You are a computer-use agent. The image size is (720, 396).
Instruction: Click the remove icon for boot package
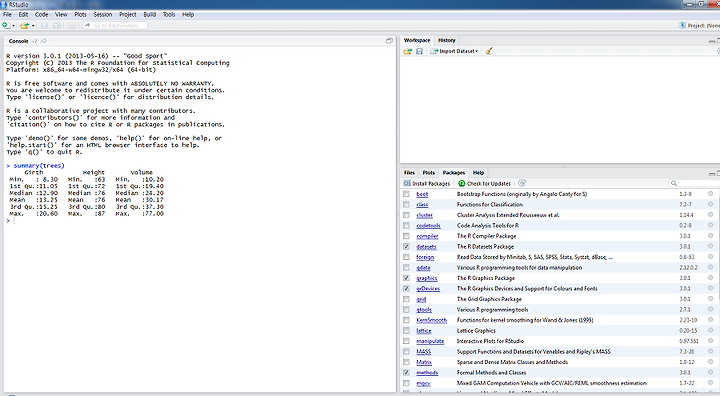710,194
